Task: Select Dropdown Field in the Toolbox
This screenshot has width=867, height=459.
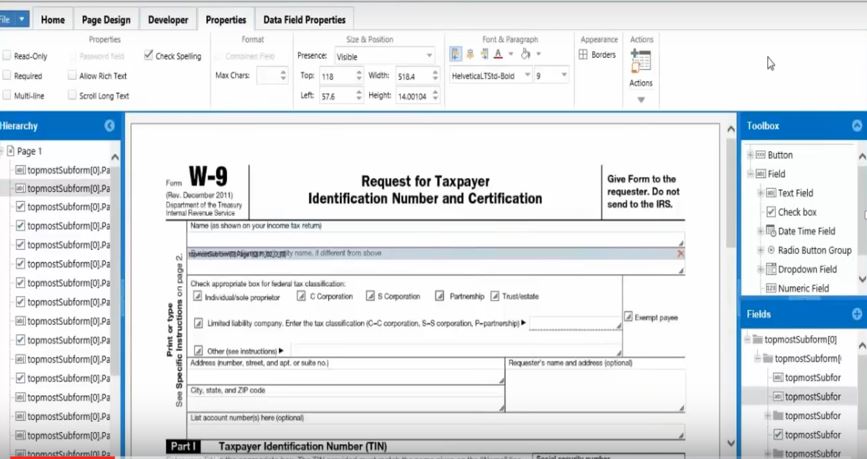Action: coord(807,269)
